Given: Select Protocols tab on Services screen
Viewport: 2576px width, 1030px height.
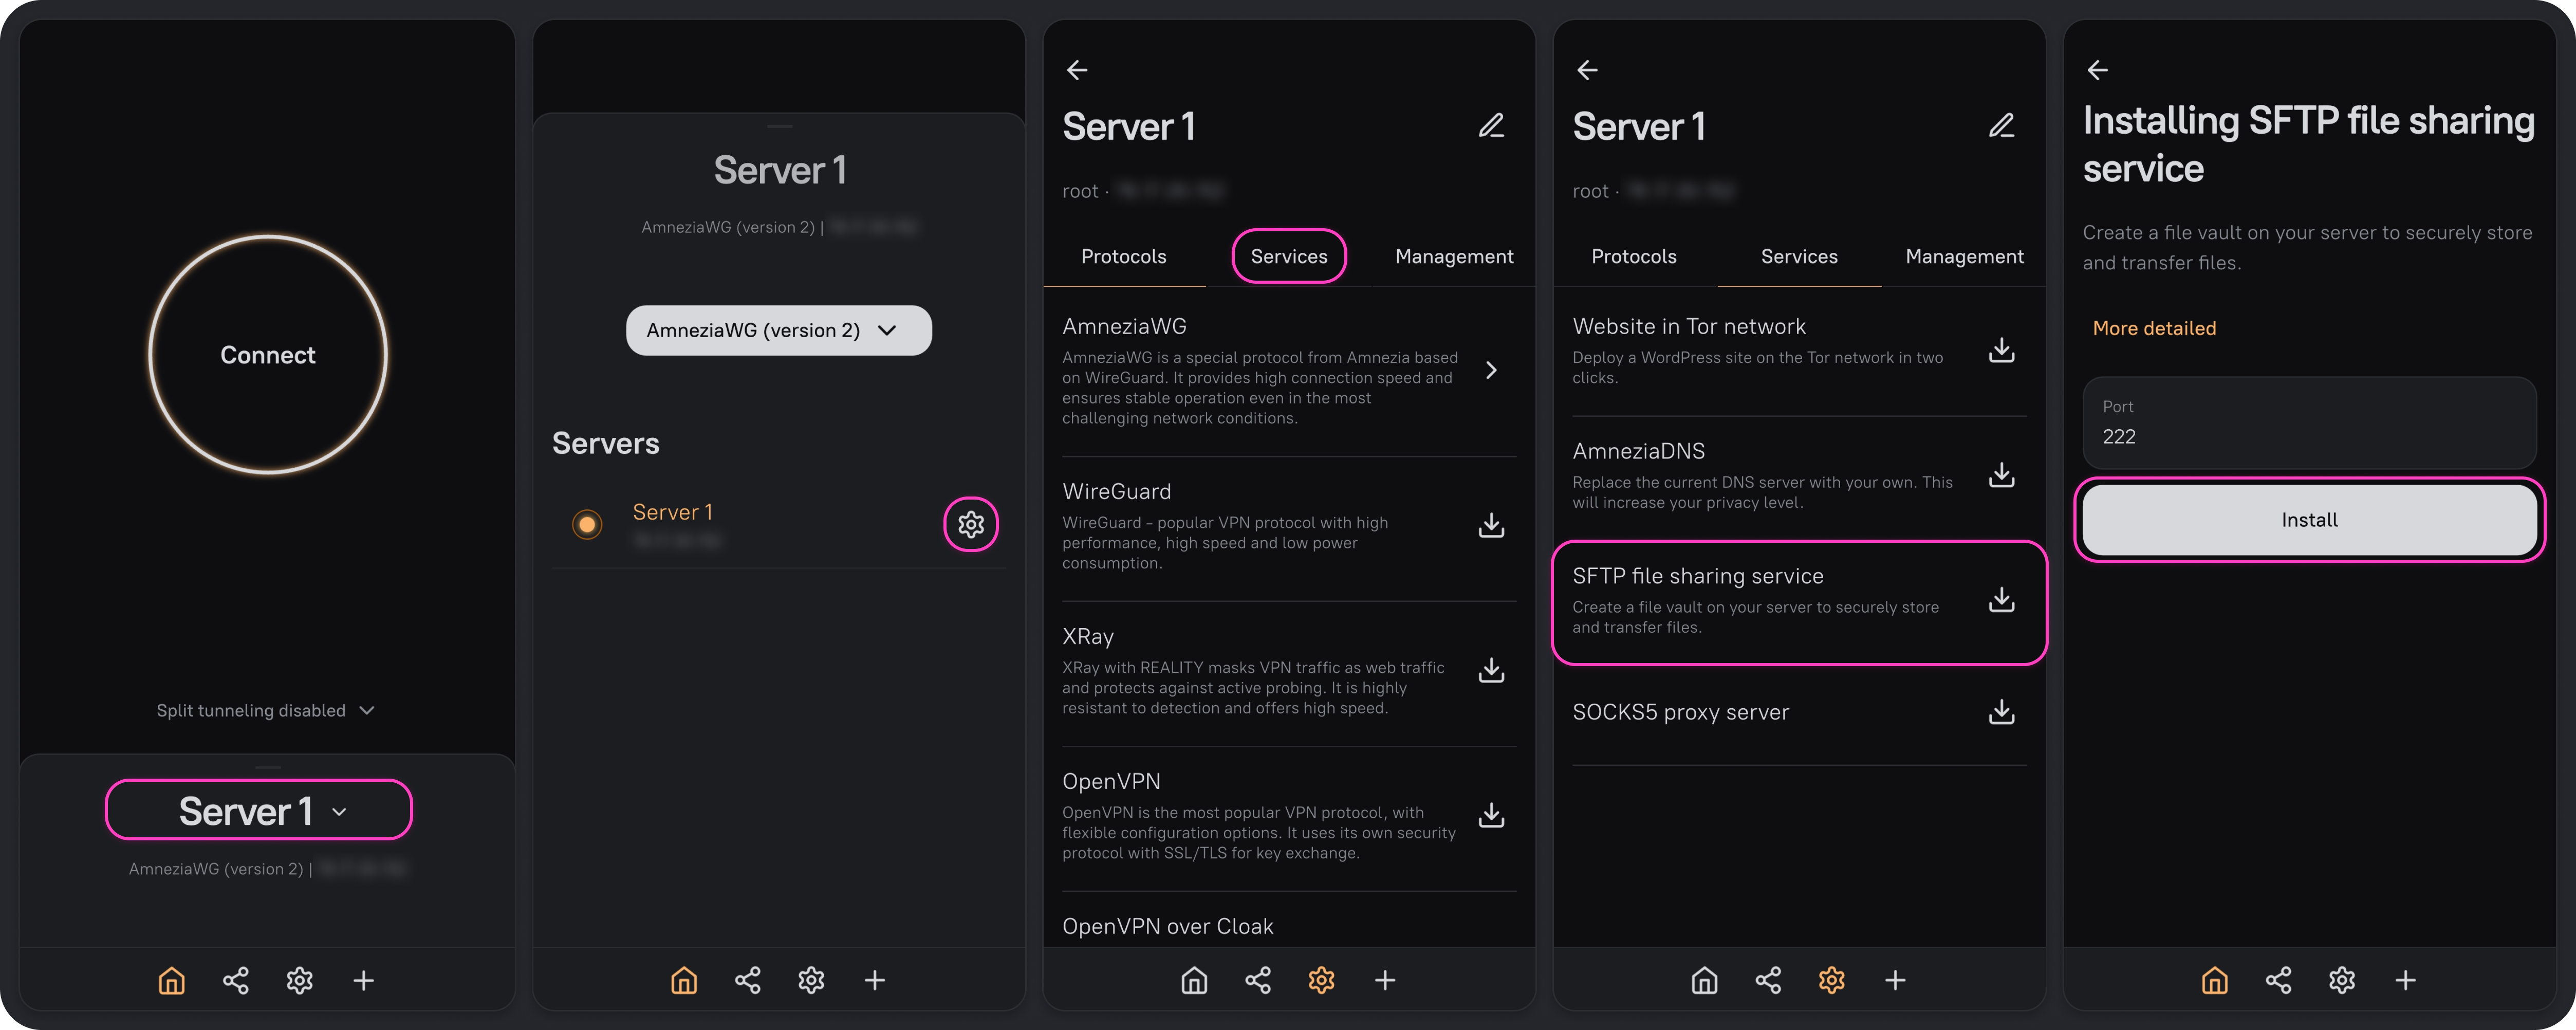Looking at the screenshot, I should tap(1634, 257).
